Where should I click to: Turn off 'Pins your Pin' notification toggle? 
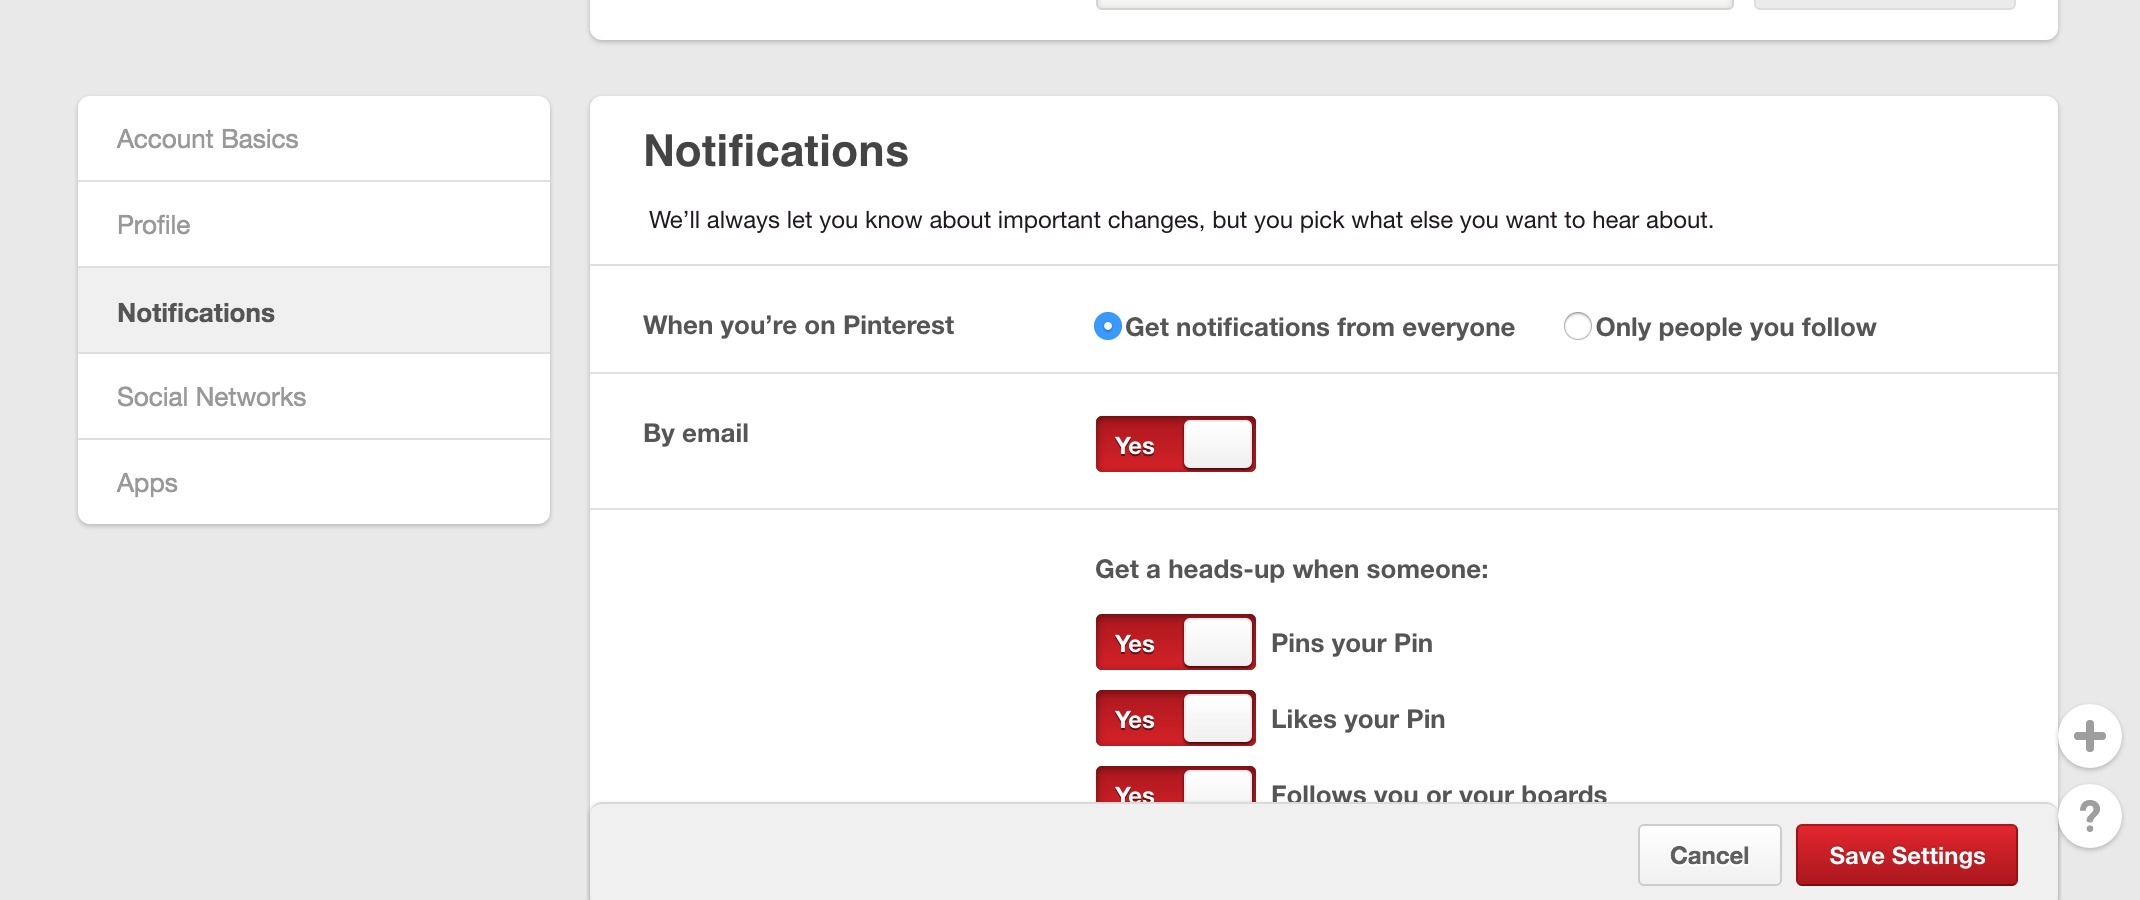pos(1175,642)
